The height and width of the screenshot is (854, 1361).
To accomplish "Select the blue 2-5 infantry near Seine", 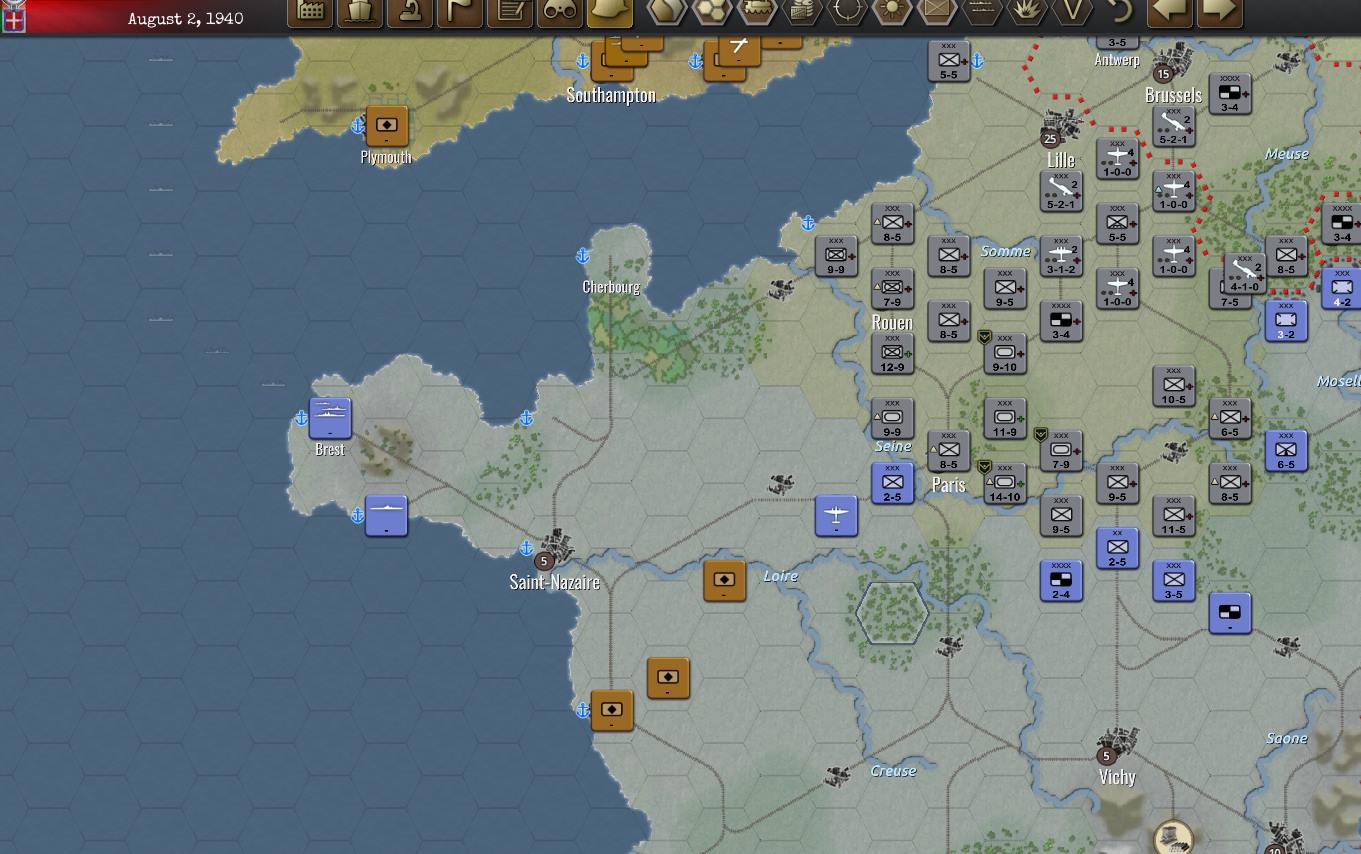I will [892, 483].
